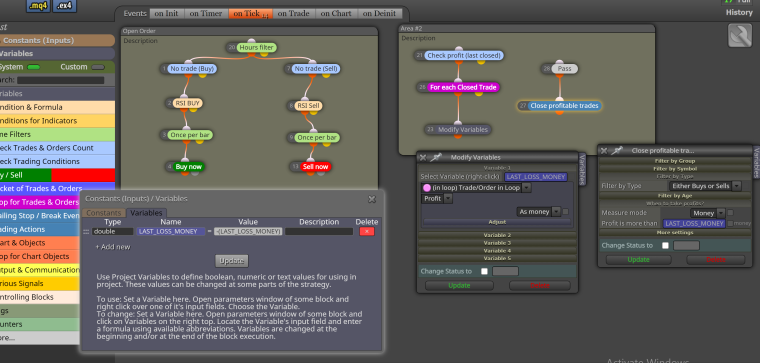The image size is (760, 363).
Task: Switch to the on Init event tab
Action: pos(166,13)
